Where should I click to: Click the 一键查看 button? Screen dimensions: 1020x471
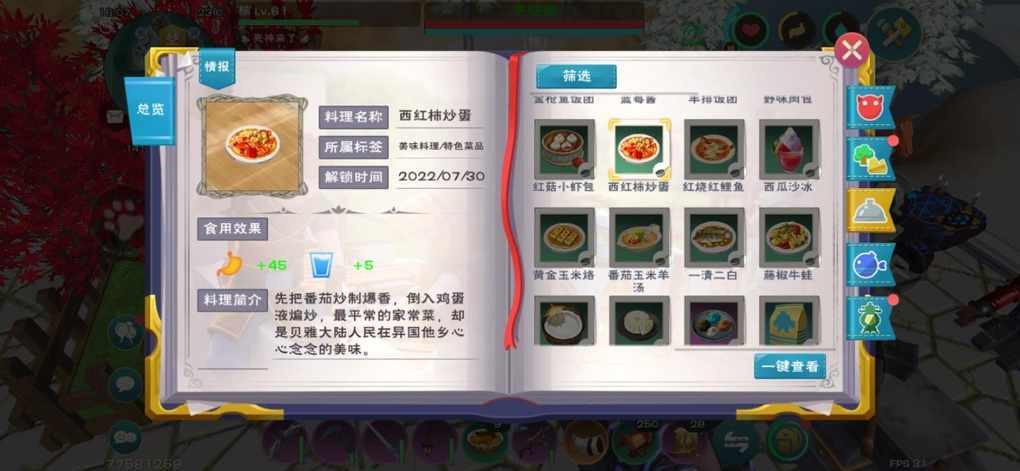tap(790, 366)
